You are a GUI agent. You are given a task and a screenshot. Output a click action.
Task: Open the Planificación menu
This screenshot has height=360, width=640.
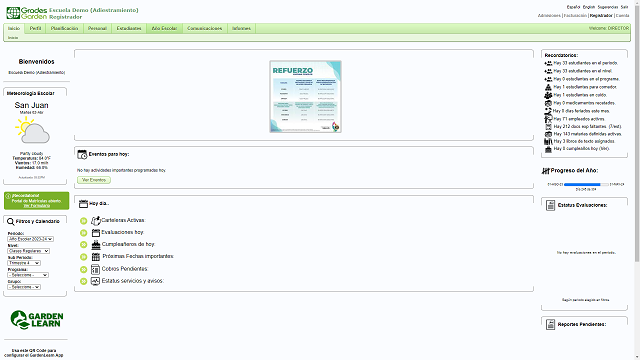64,29
